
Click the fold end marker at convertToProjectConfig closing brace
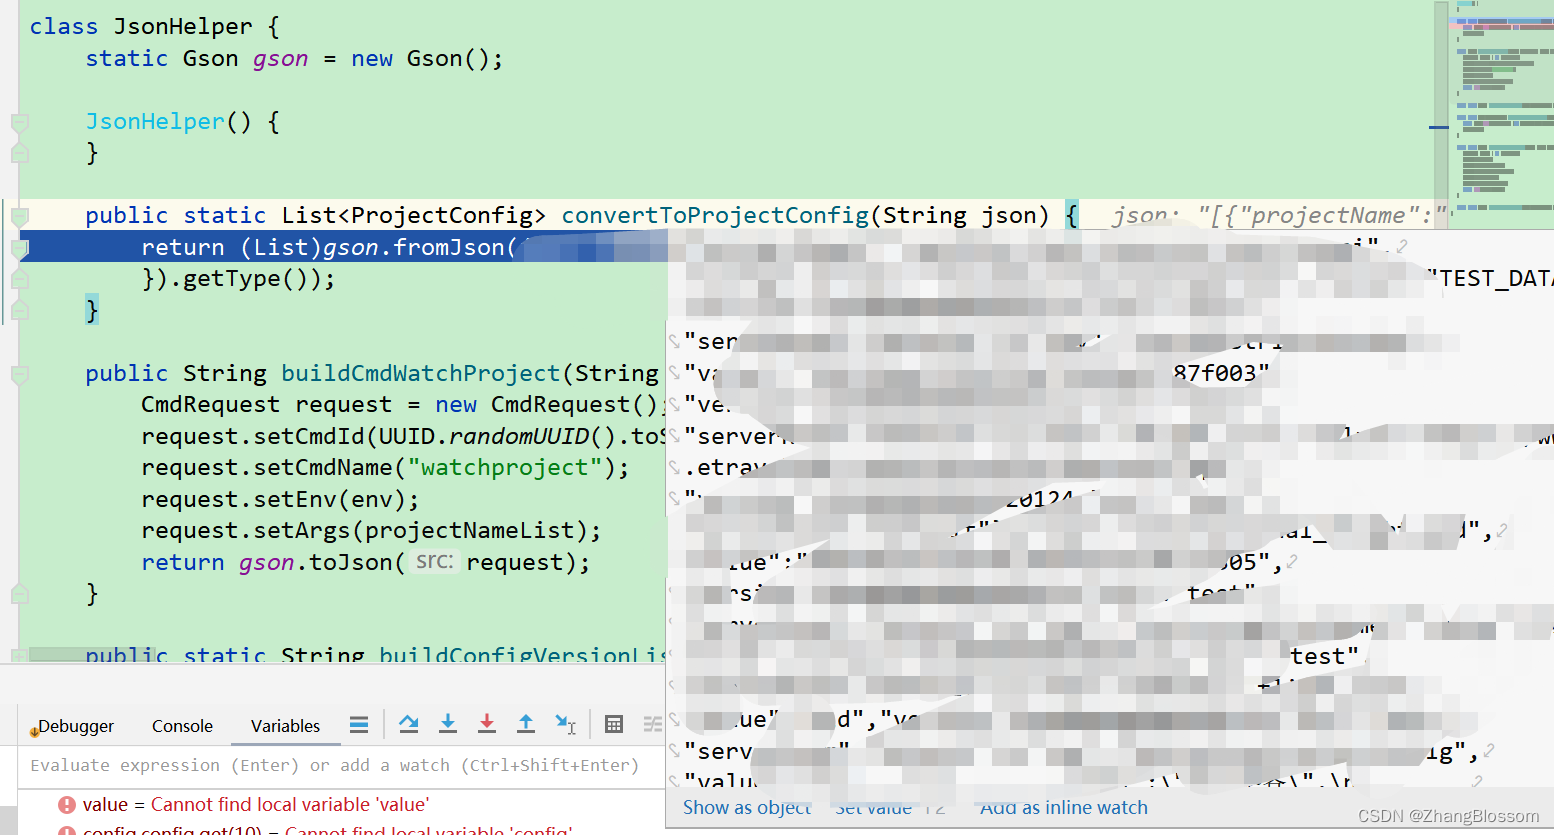click(19, 310)
